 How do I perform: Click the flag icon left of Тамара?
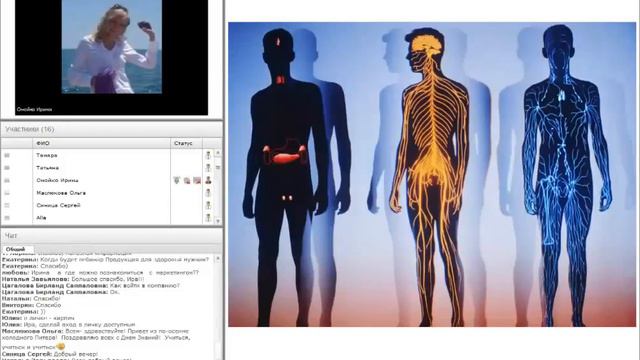(7, 156)
